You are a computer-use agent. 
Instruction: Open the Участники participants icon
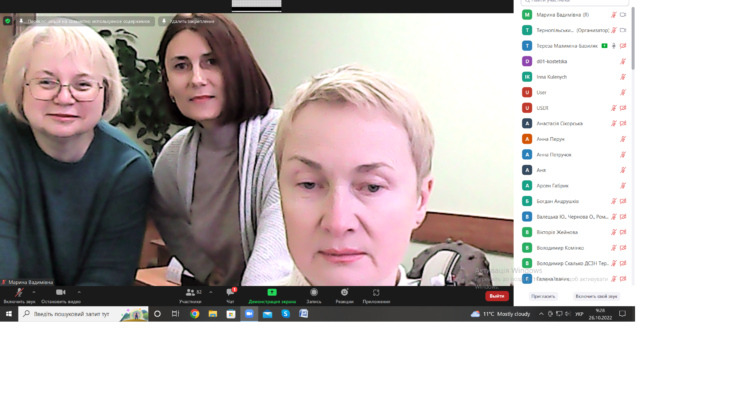tap(190, 293)
